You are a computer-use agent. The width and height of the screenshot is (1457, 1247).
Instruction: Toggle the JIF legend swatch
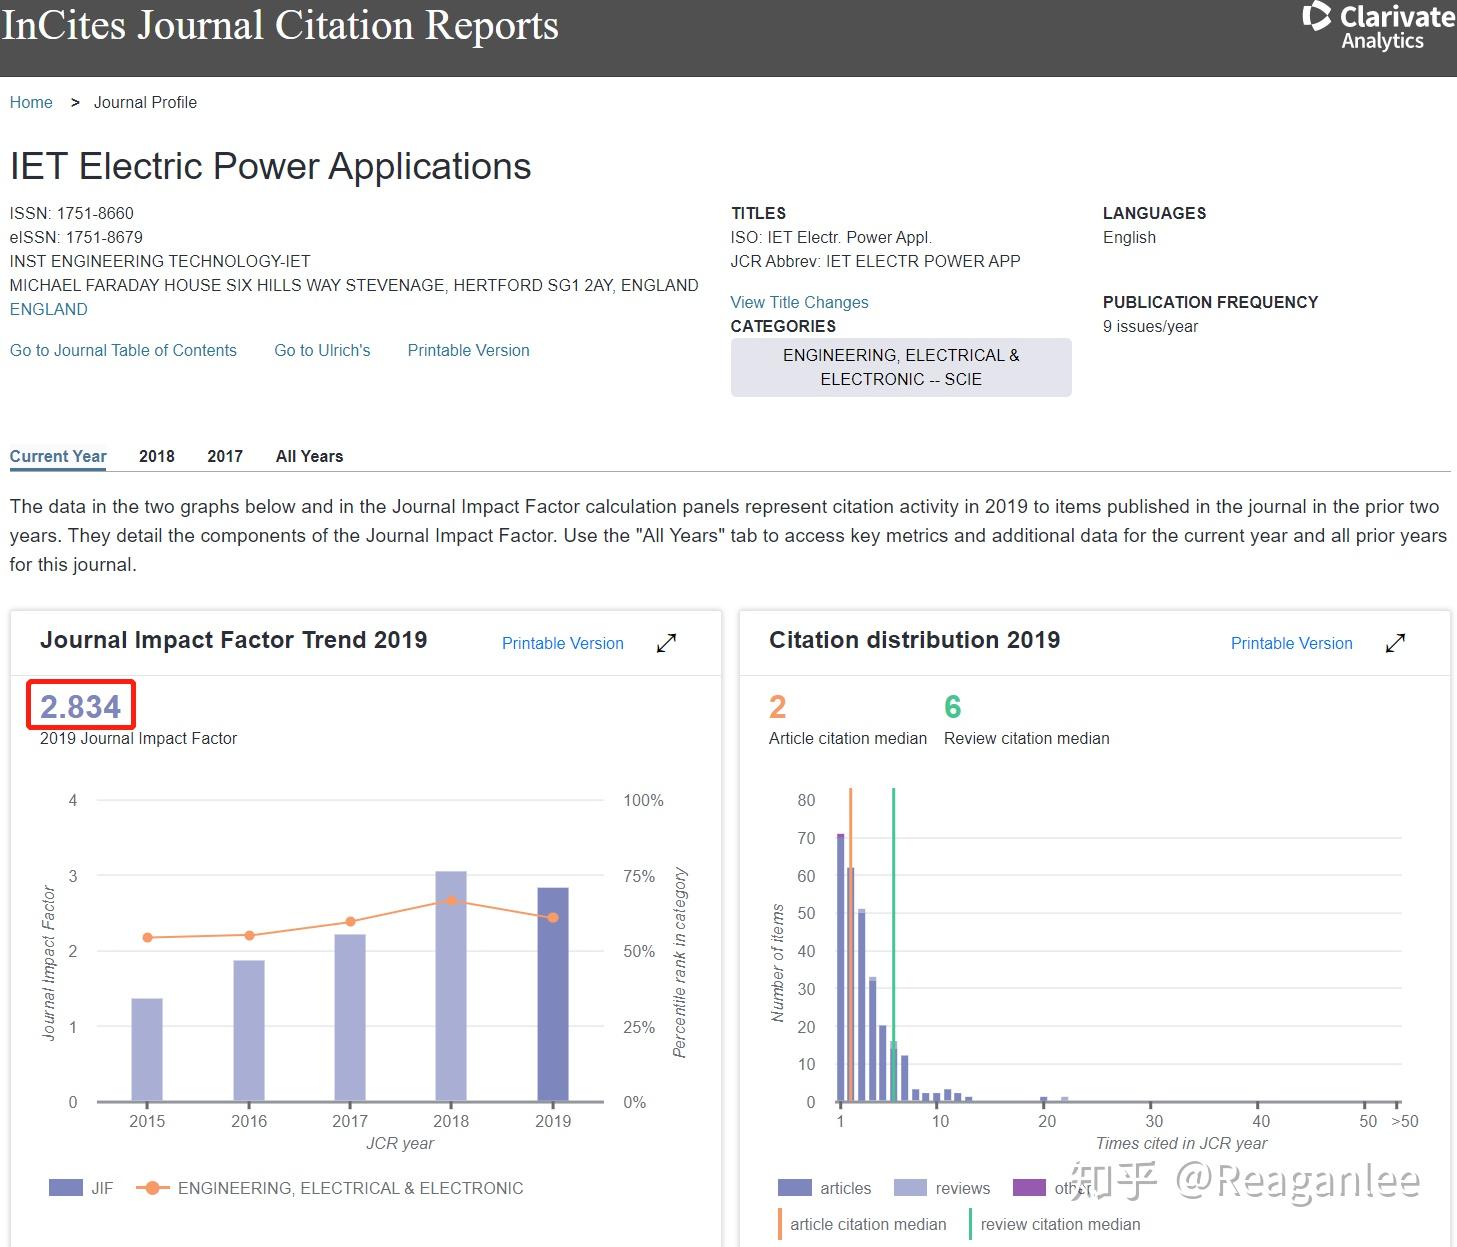click(66, 1188)
